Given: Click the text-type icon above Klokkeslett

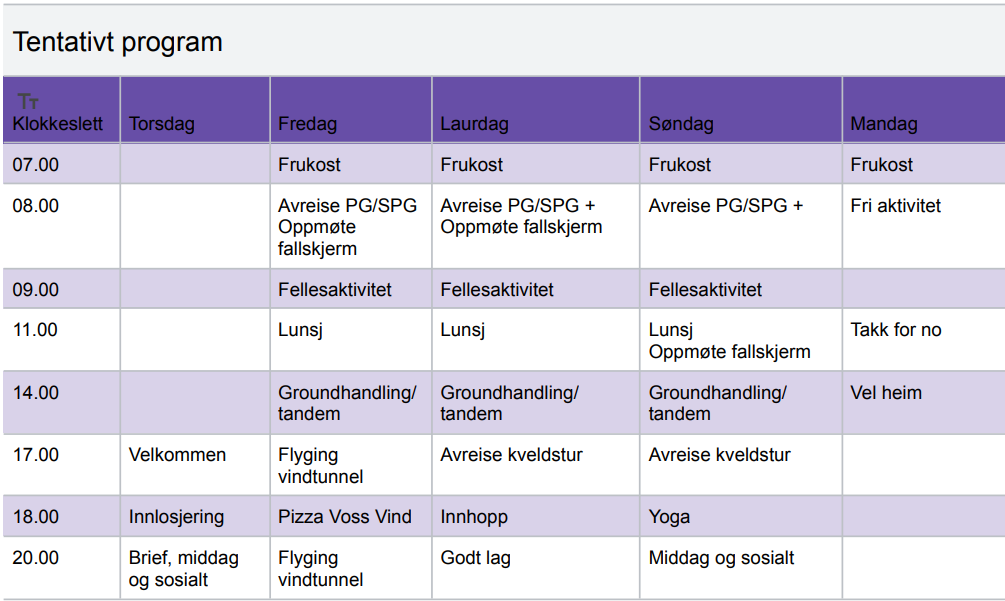Looking at the screenshot, I should [28, 101].
